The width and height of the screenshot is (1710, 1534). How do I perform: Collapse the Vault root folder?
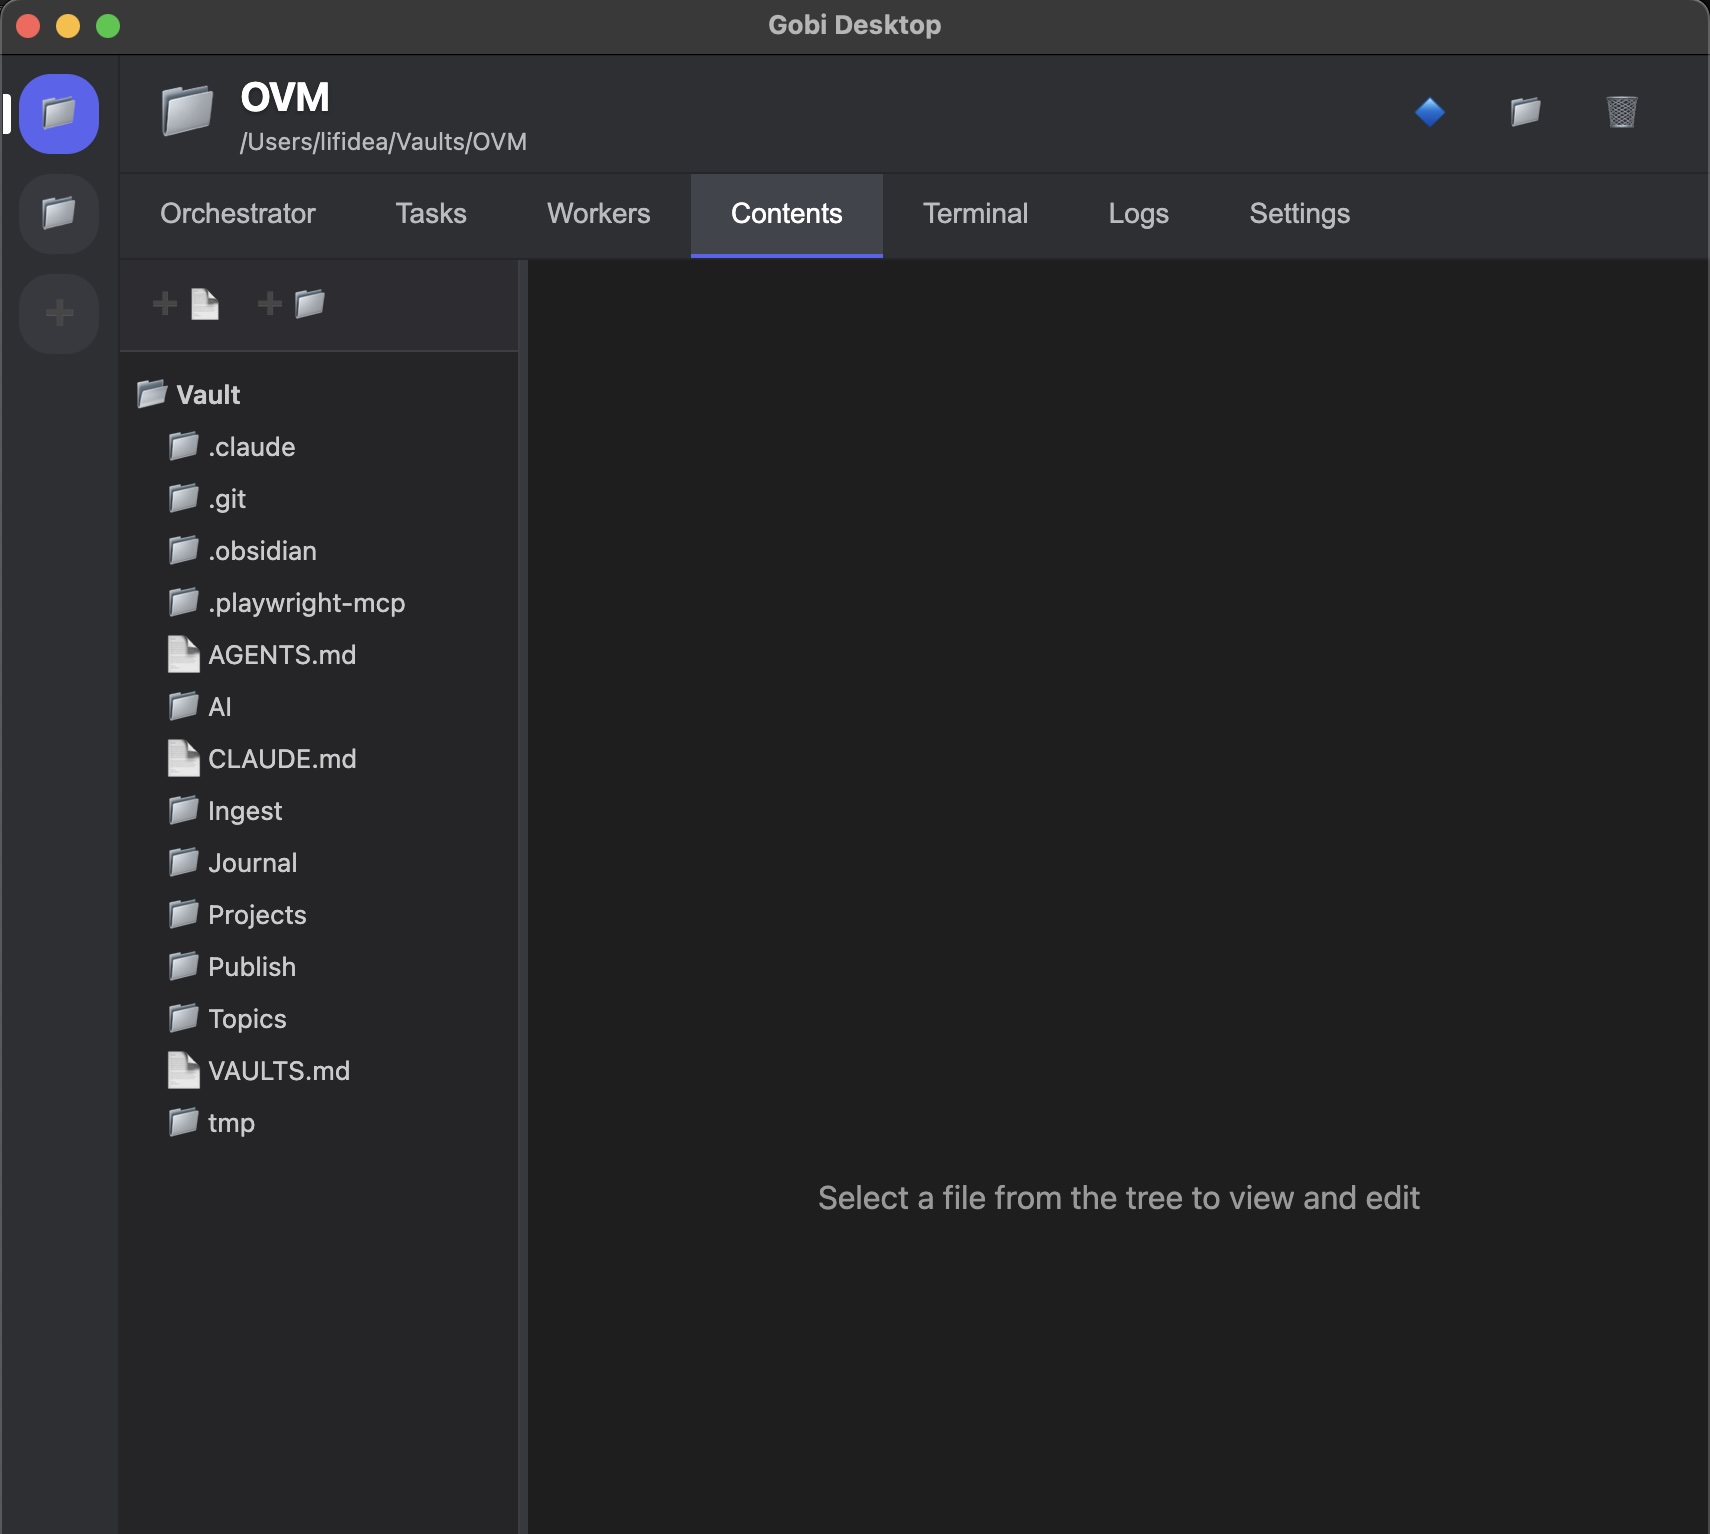tap(207, 395)
